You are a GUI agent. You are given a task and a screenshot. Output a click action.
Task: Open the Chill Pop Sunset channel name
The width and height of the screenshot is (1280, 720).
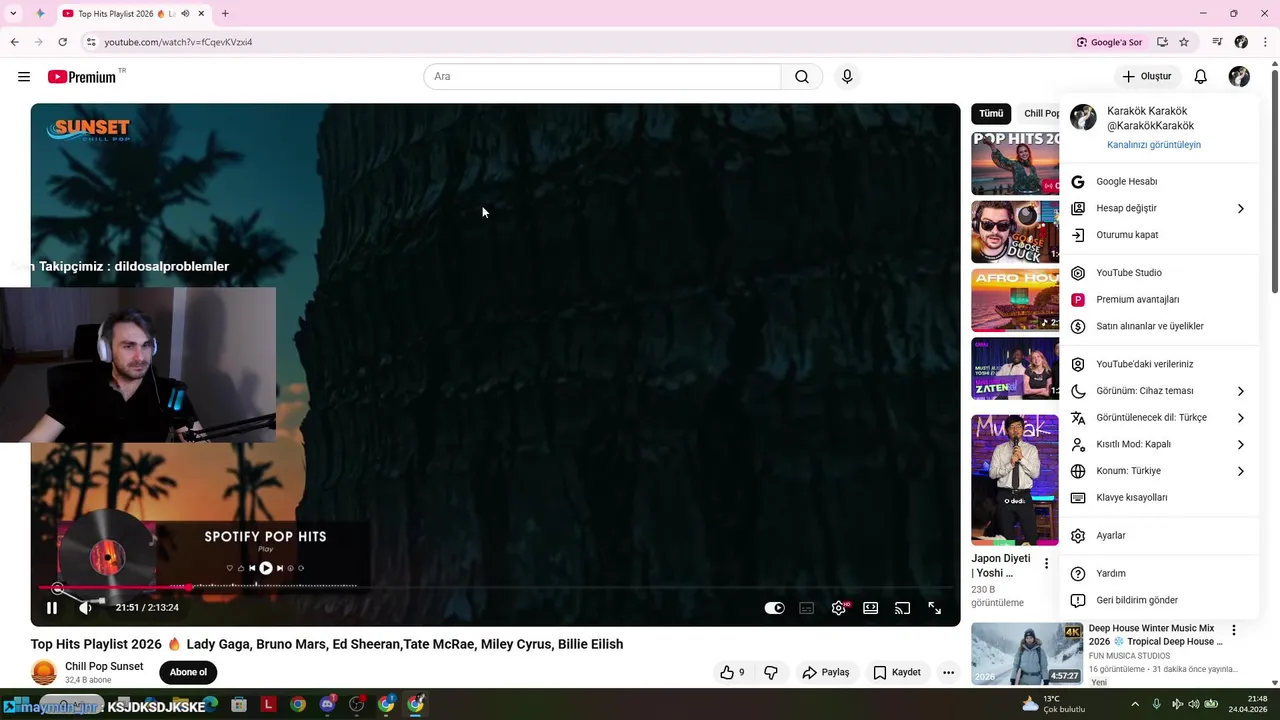pyautogui.click(x=104, y=666)
